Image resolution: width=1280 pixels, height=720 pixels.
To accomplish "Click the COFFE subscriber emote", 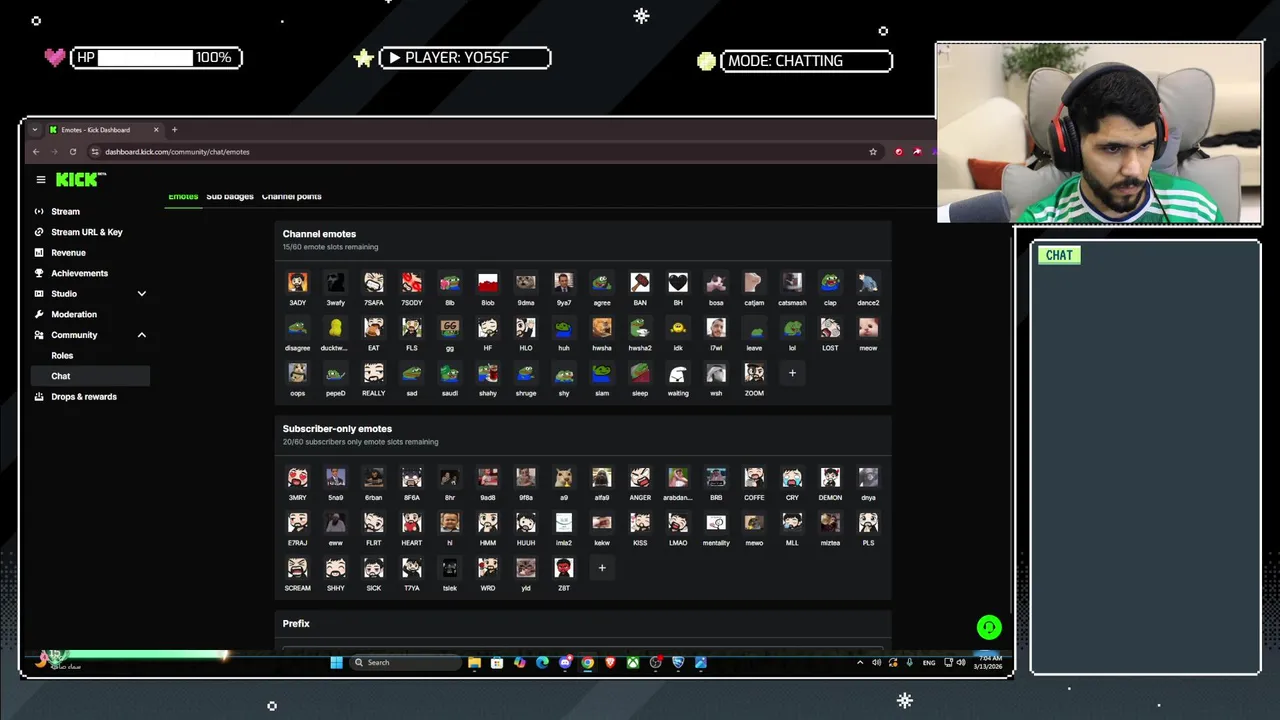I will pyautogui.click(x=754, y=477).
